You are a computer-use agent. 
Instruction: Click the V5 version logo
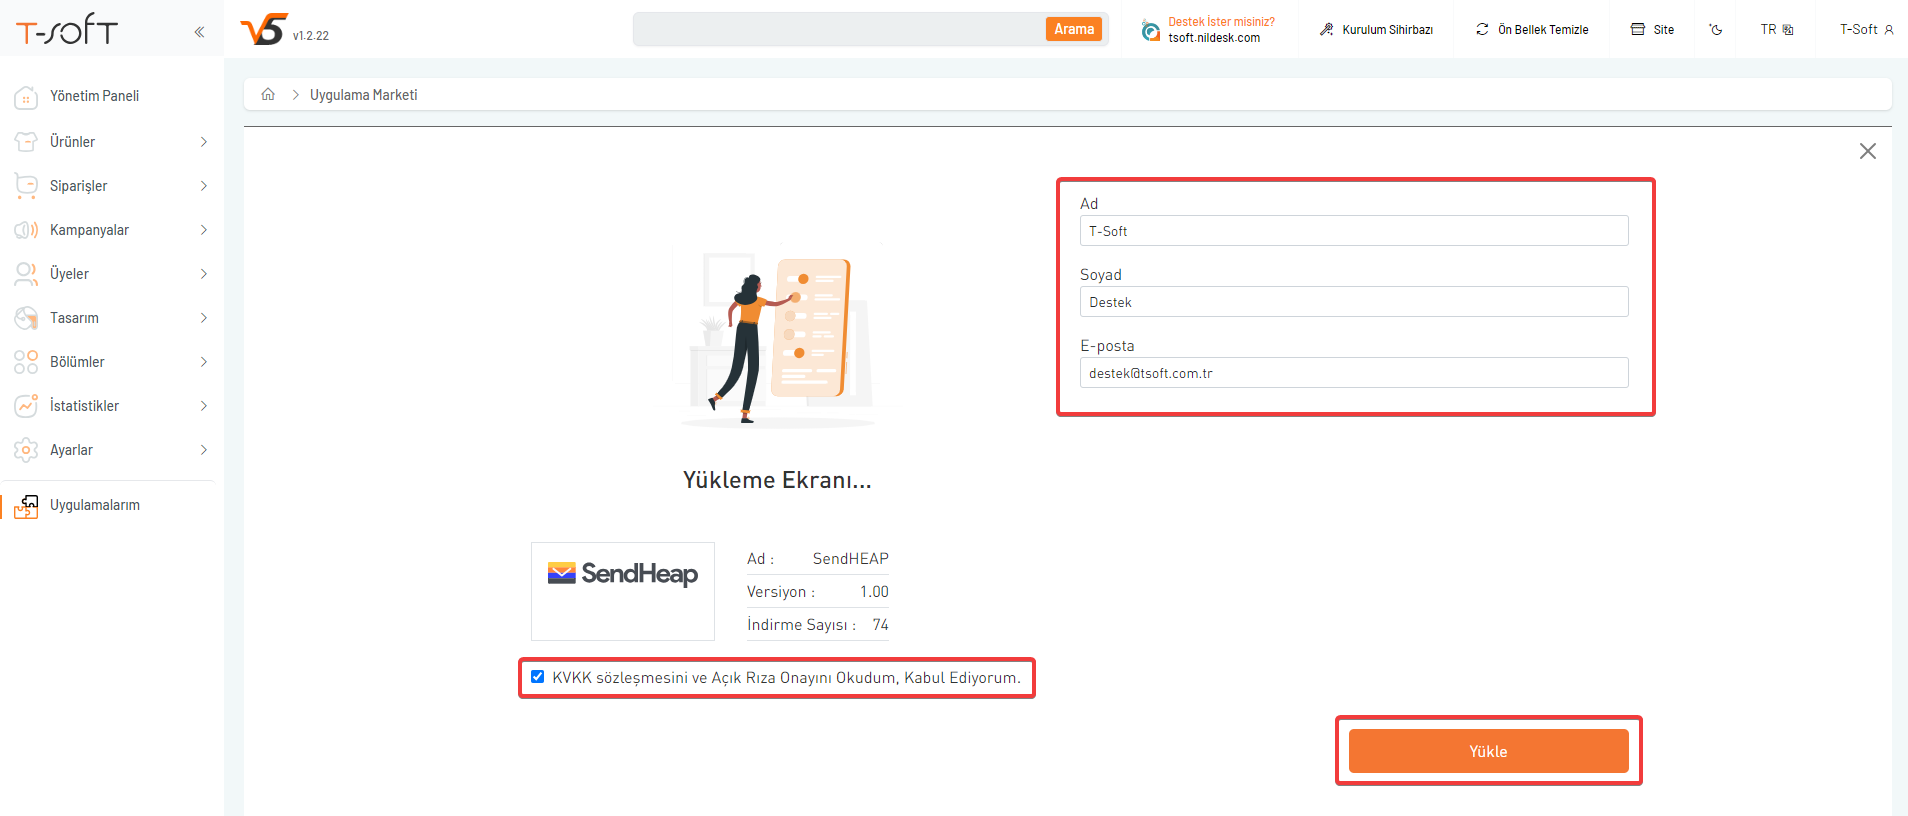tap(264, 29)
